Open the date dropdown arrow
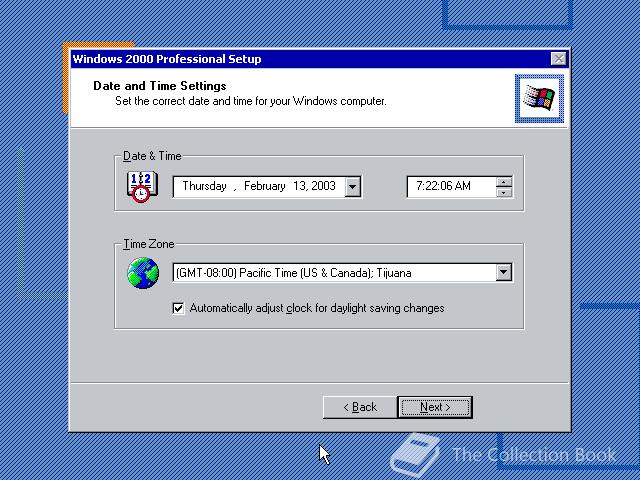This screenshot has width=640, height=480. pyautogui.click(x=353, y=187)
